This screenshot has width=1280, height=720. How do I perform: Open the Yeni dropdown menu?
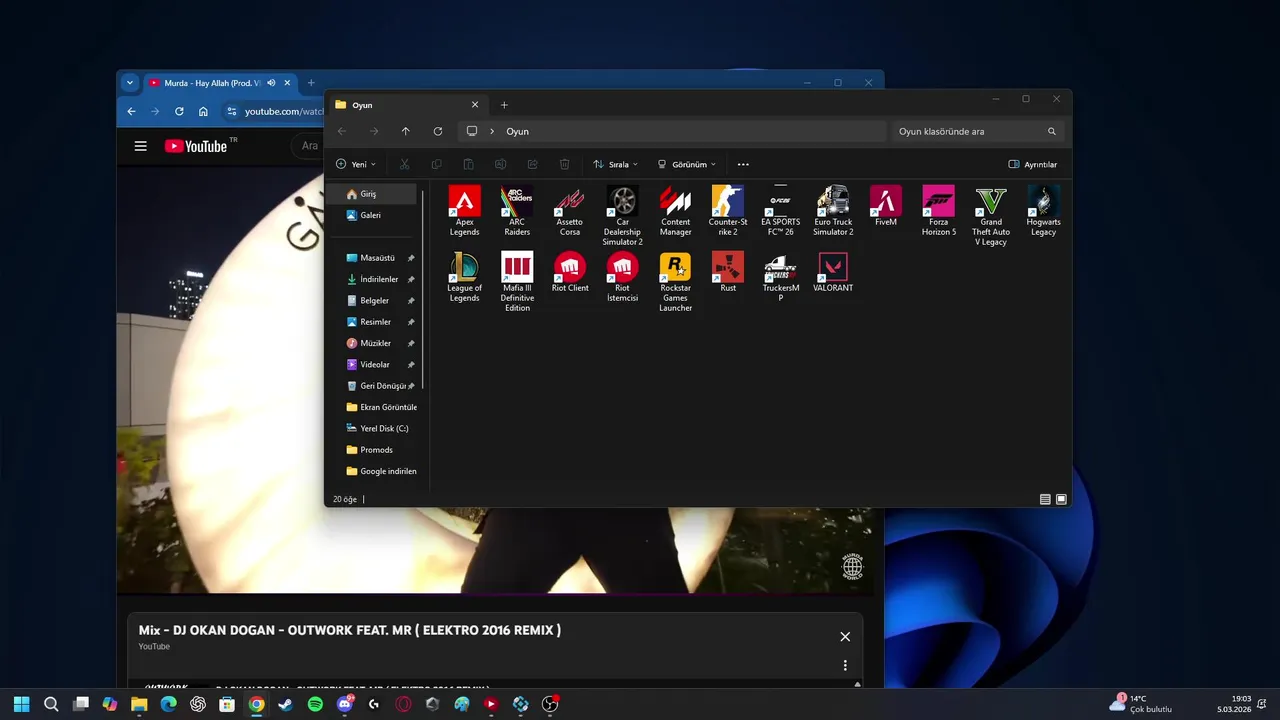coord(356,164)
